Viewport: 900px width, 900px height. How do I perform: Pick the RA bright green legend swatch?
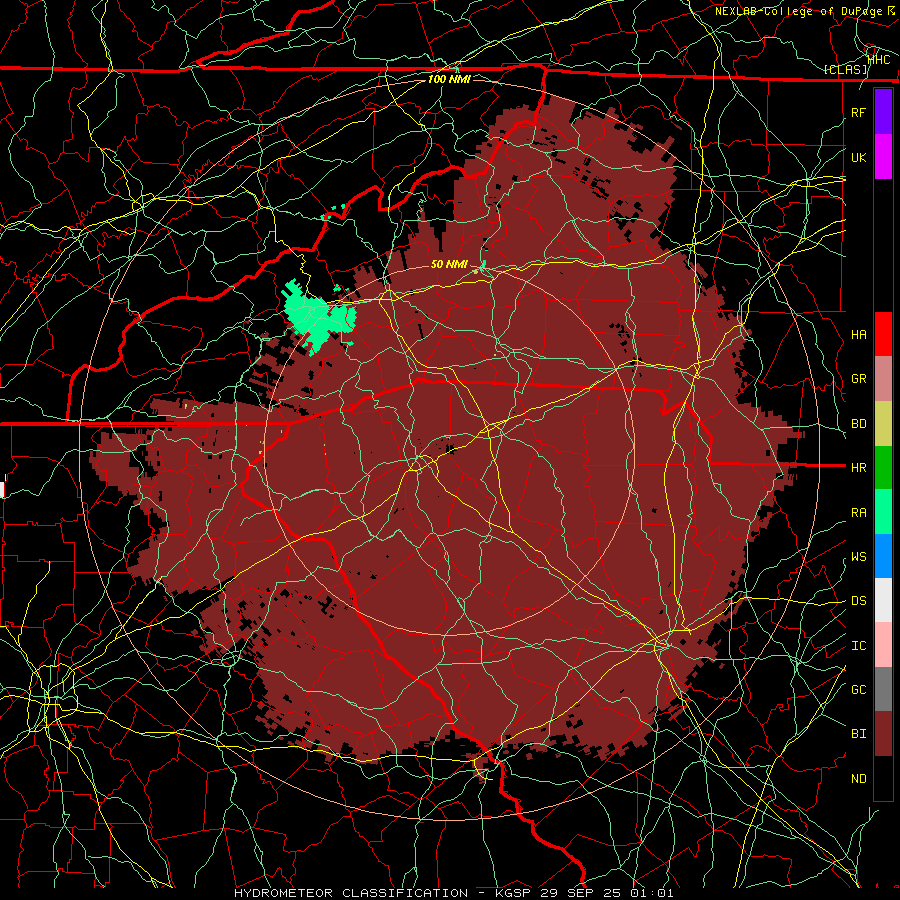(x=883, y=512)
